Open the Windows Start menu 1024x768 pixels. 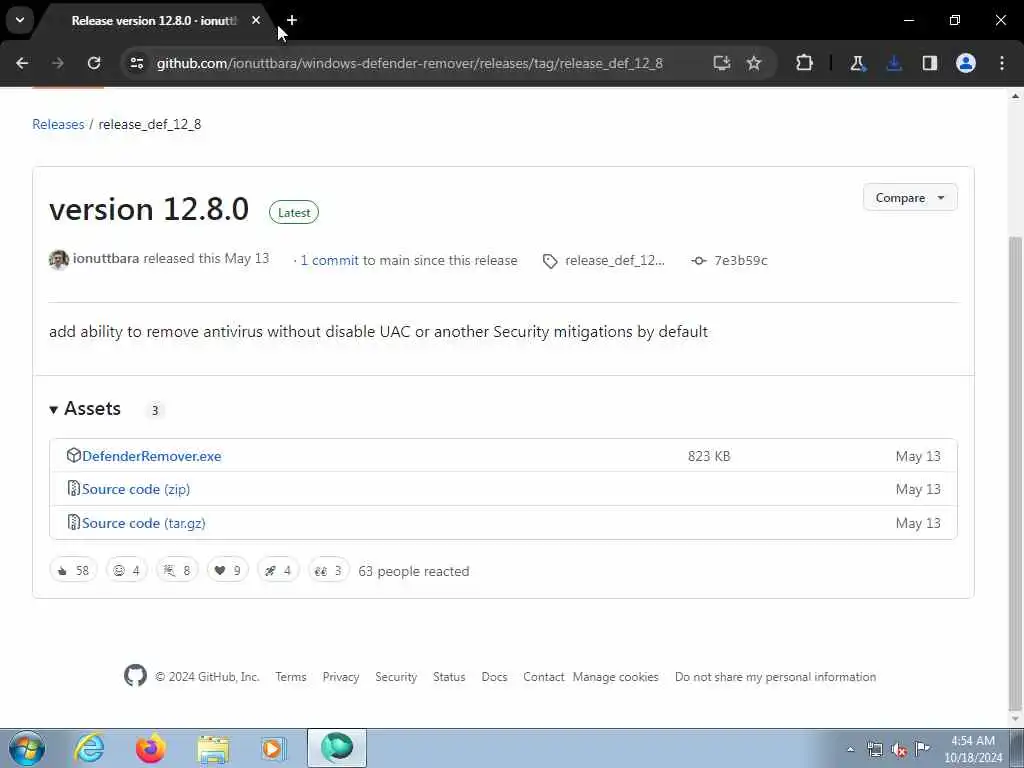pyautogui.click(x=26, y=748)
